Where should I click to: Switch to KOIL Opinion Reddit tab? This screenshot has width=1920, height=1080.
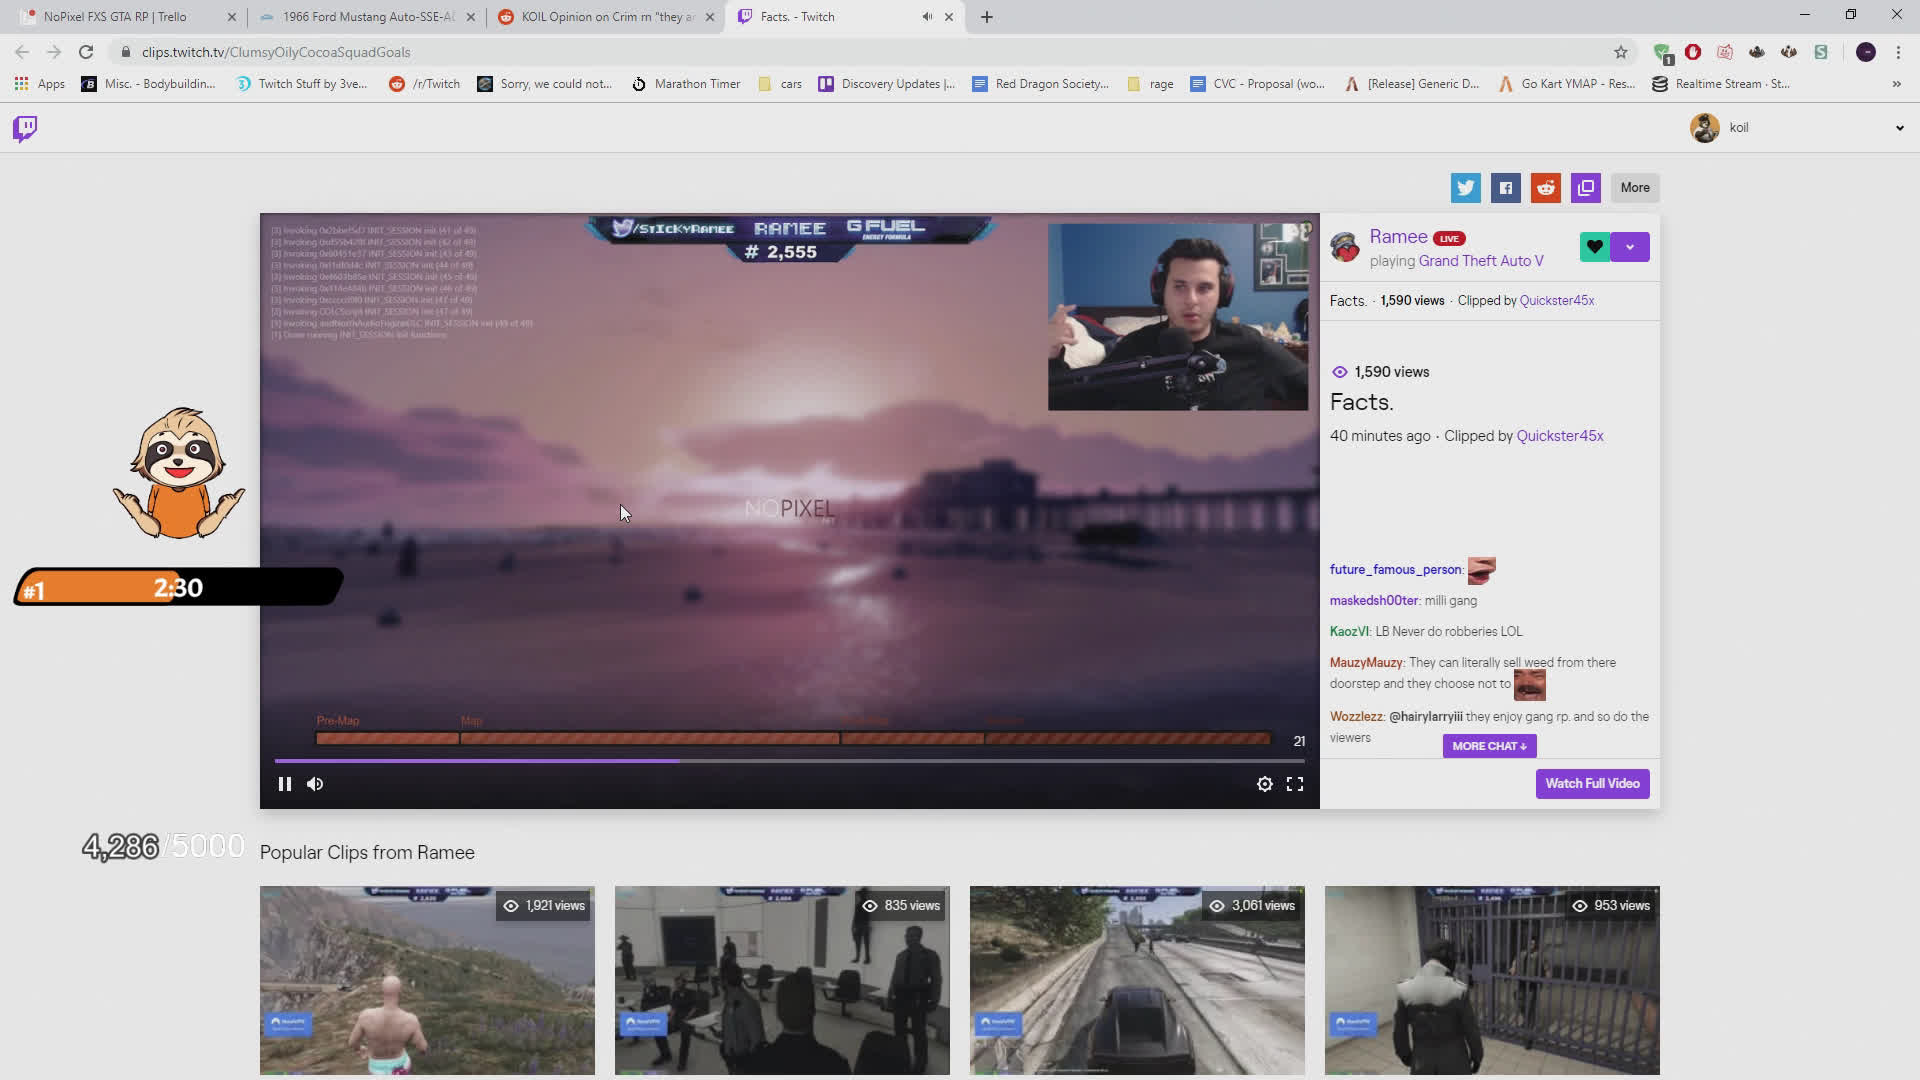608,17
